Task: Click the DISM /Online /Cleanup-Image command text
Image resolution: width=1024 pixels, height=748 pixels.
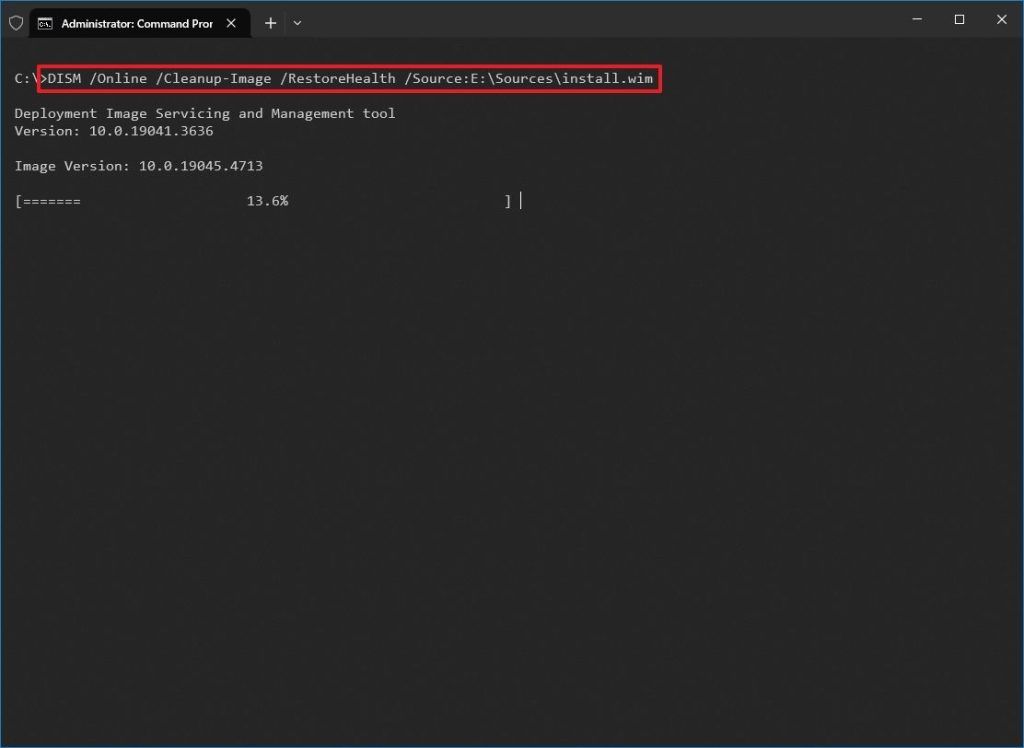Action: coord(350,78)
